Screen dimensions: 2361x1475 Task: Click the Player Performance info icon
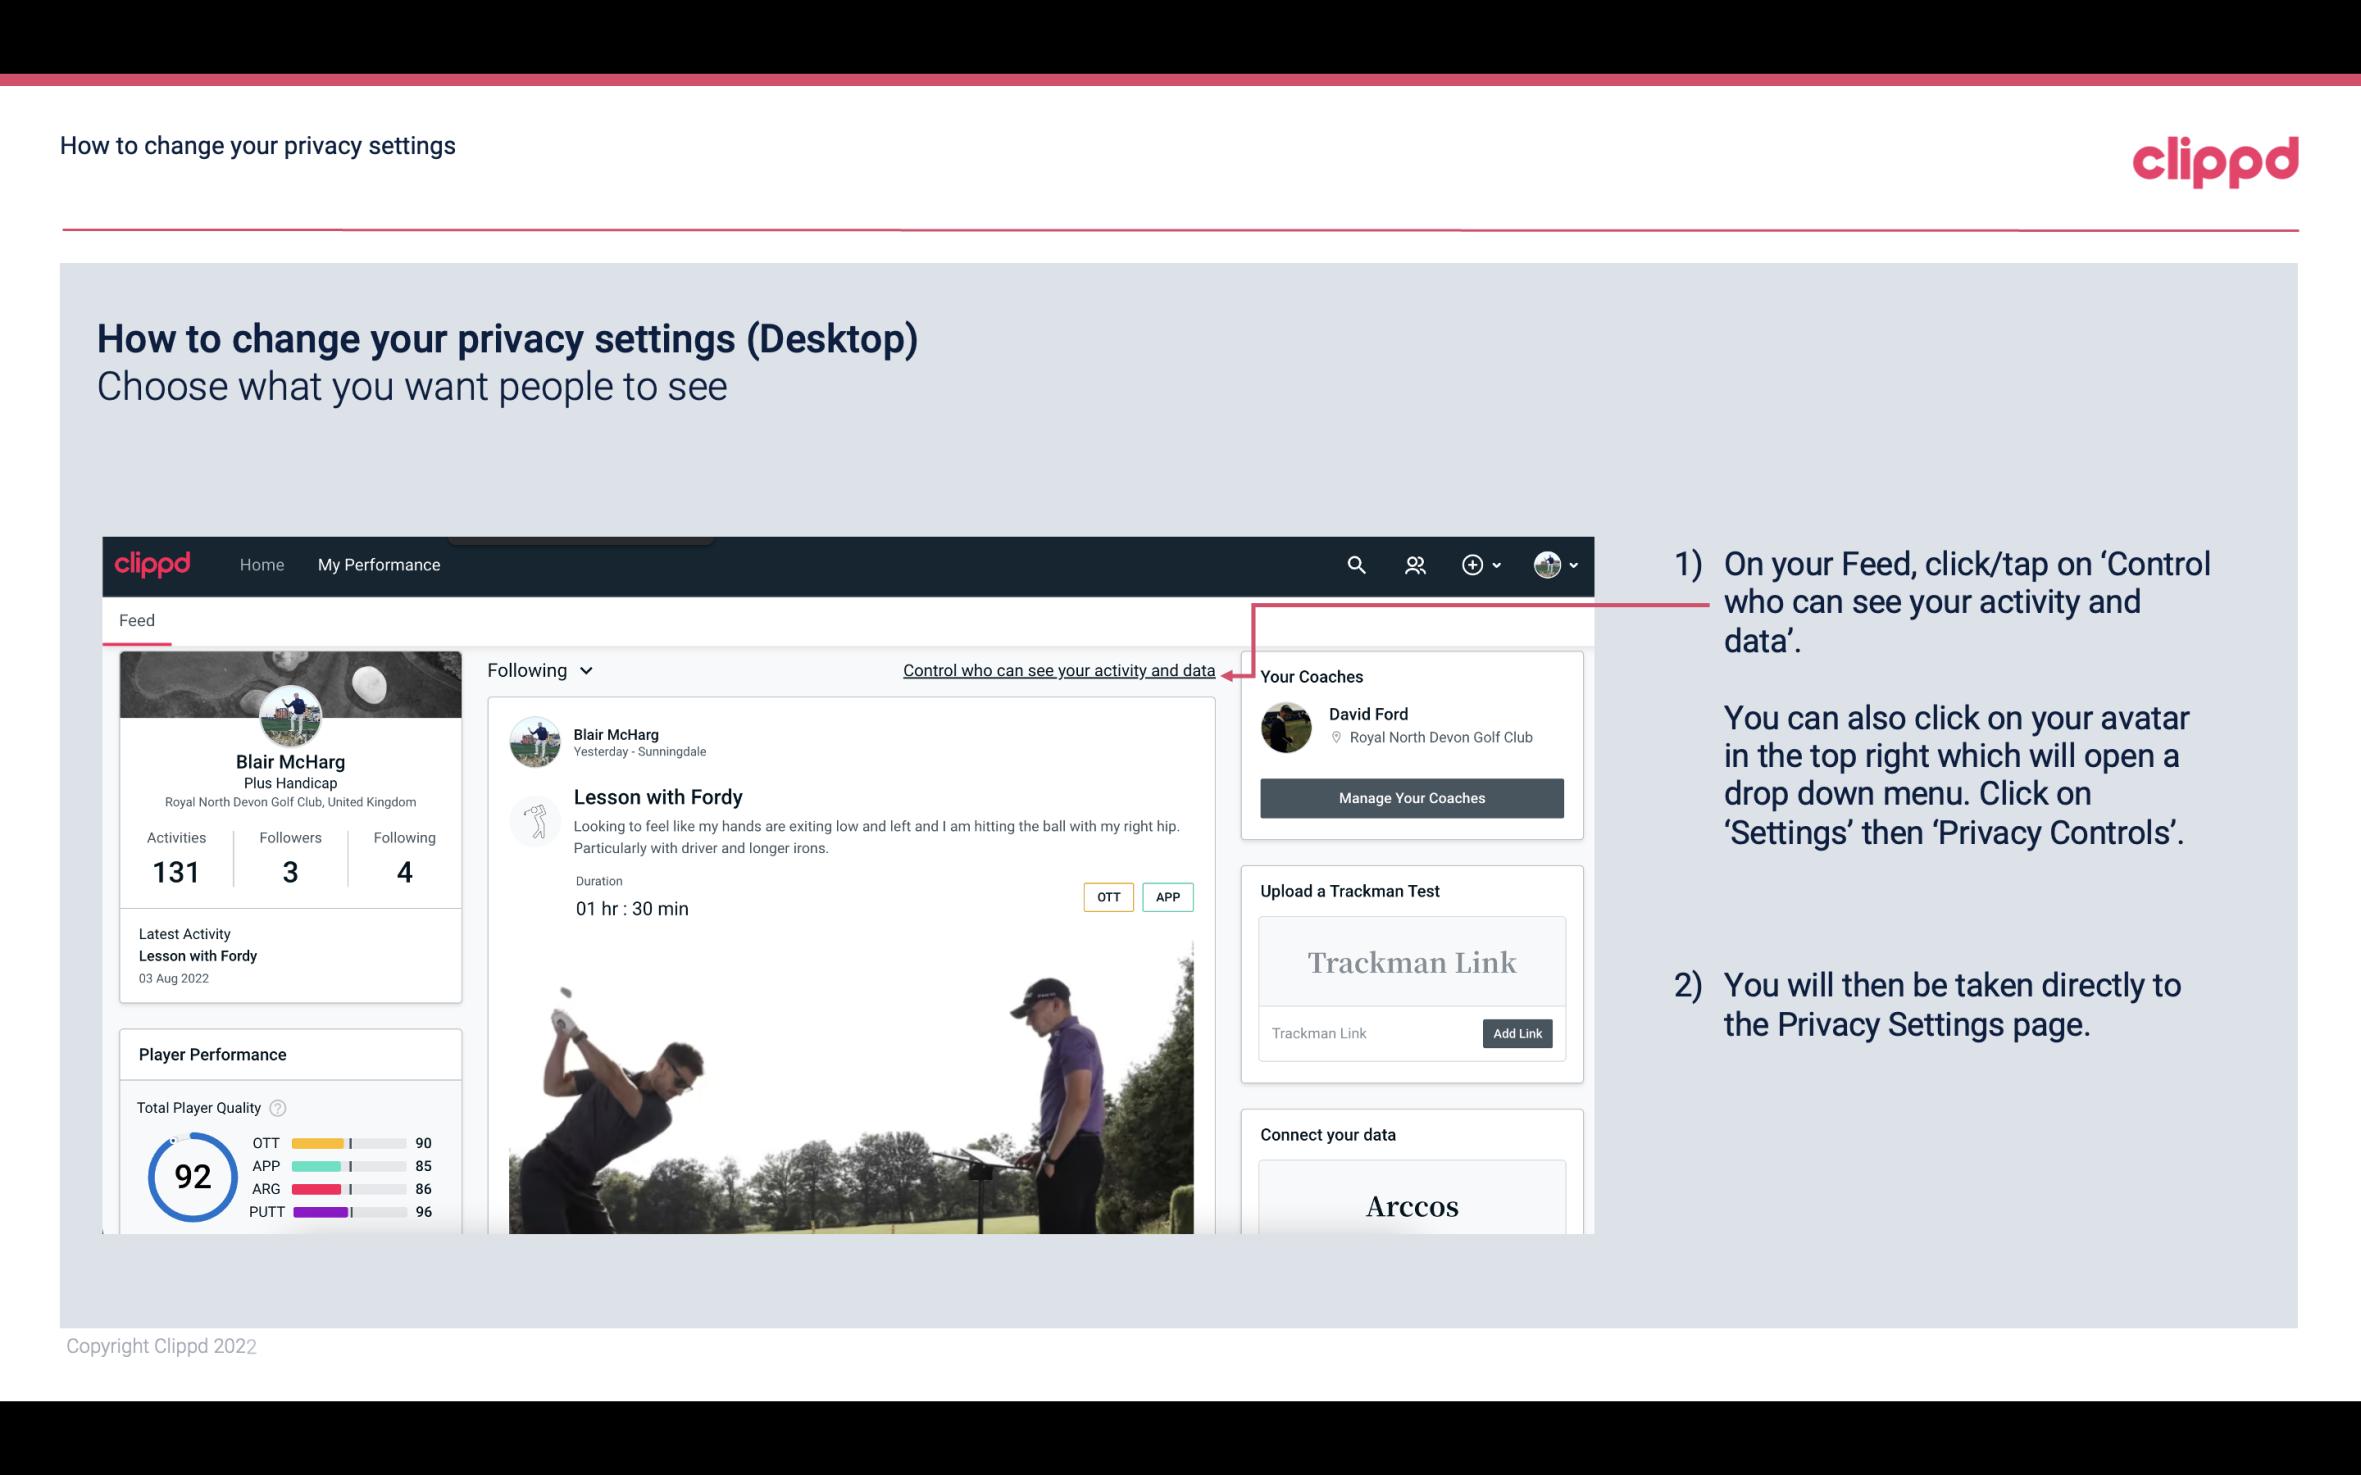277,1106
